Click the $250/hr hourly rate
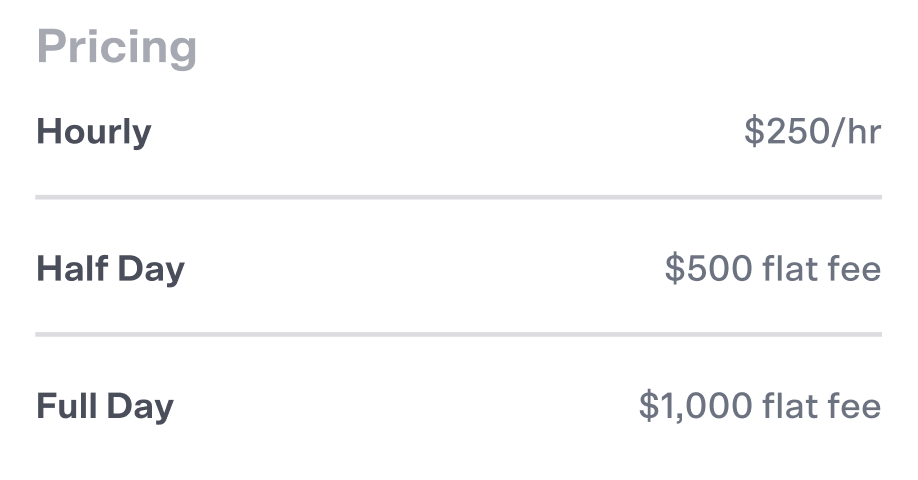Viewport: 918px width, 480px height. coord(812,132)
